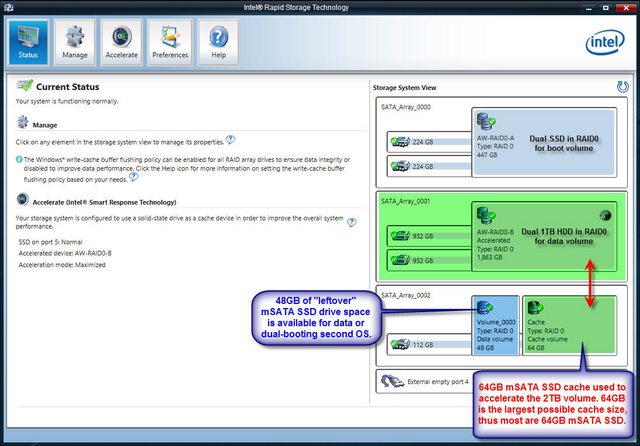This screenshot has height=446, width=640.
Task: Click the 'External empty port 4' label
Action: tap(438, 382)
